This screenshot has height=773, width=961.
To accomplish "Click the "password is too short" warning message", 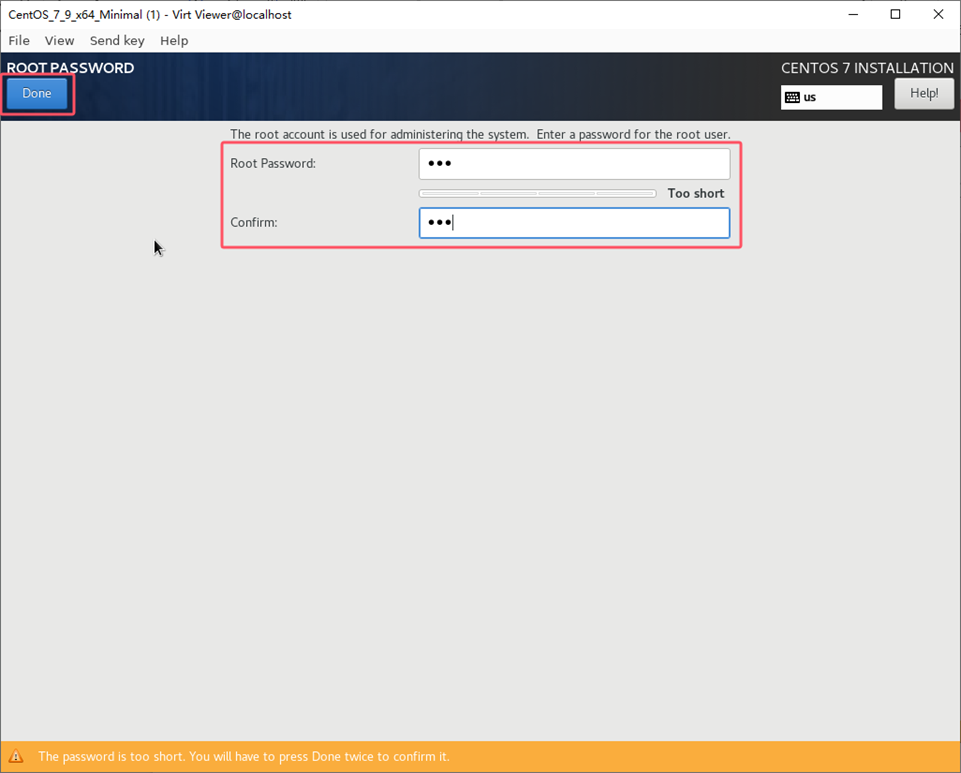I will [x=244, y=756].
